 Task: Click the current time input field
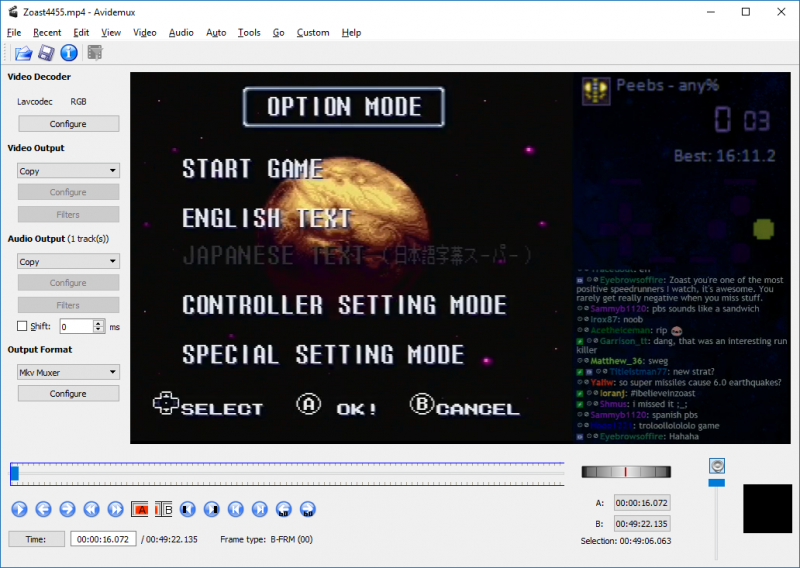pos(103,539)
